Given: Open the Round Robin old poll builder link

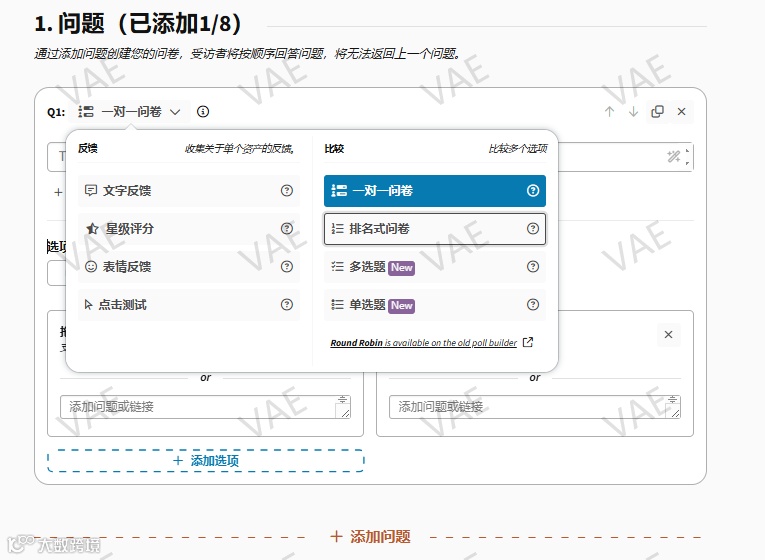Looking at the screenshot, I should tap(423, 343).
